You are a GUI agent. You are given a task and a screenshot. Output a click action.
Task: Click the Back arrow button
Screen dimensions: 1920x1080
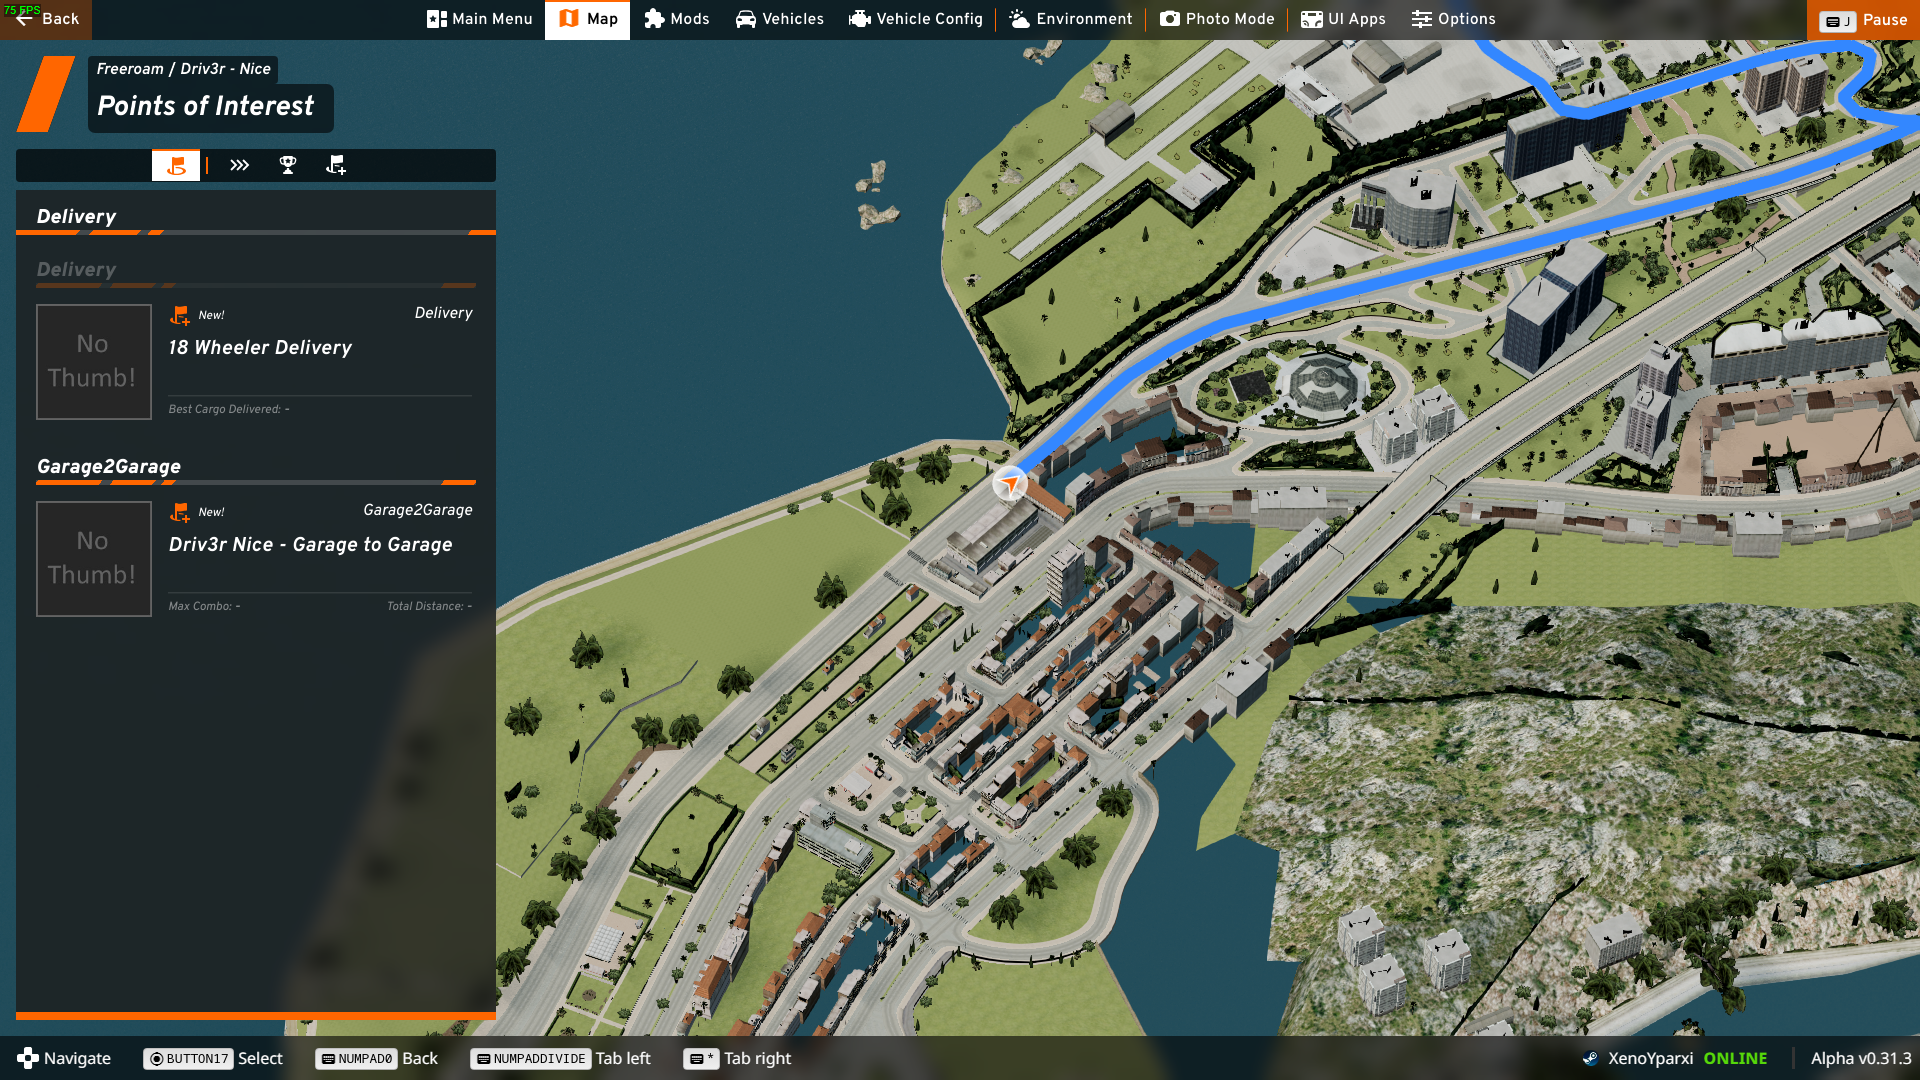(x=46, y=19)
